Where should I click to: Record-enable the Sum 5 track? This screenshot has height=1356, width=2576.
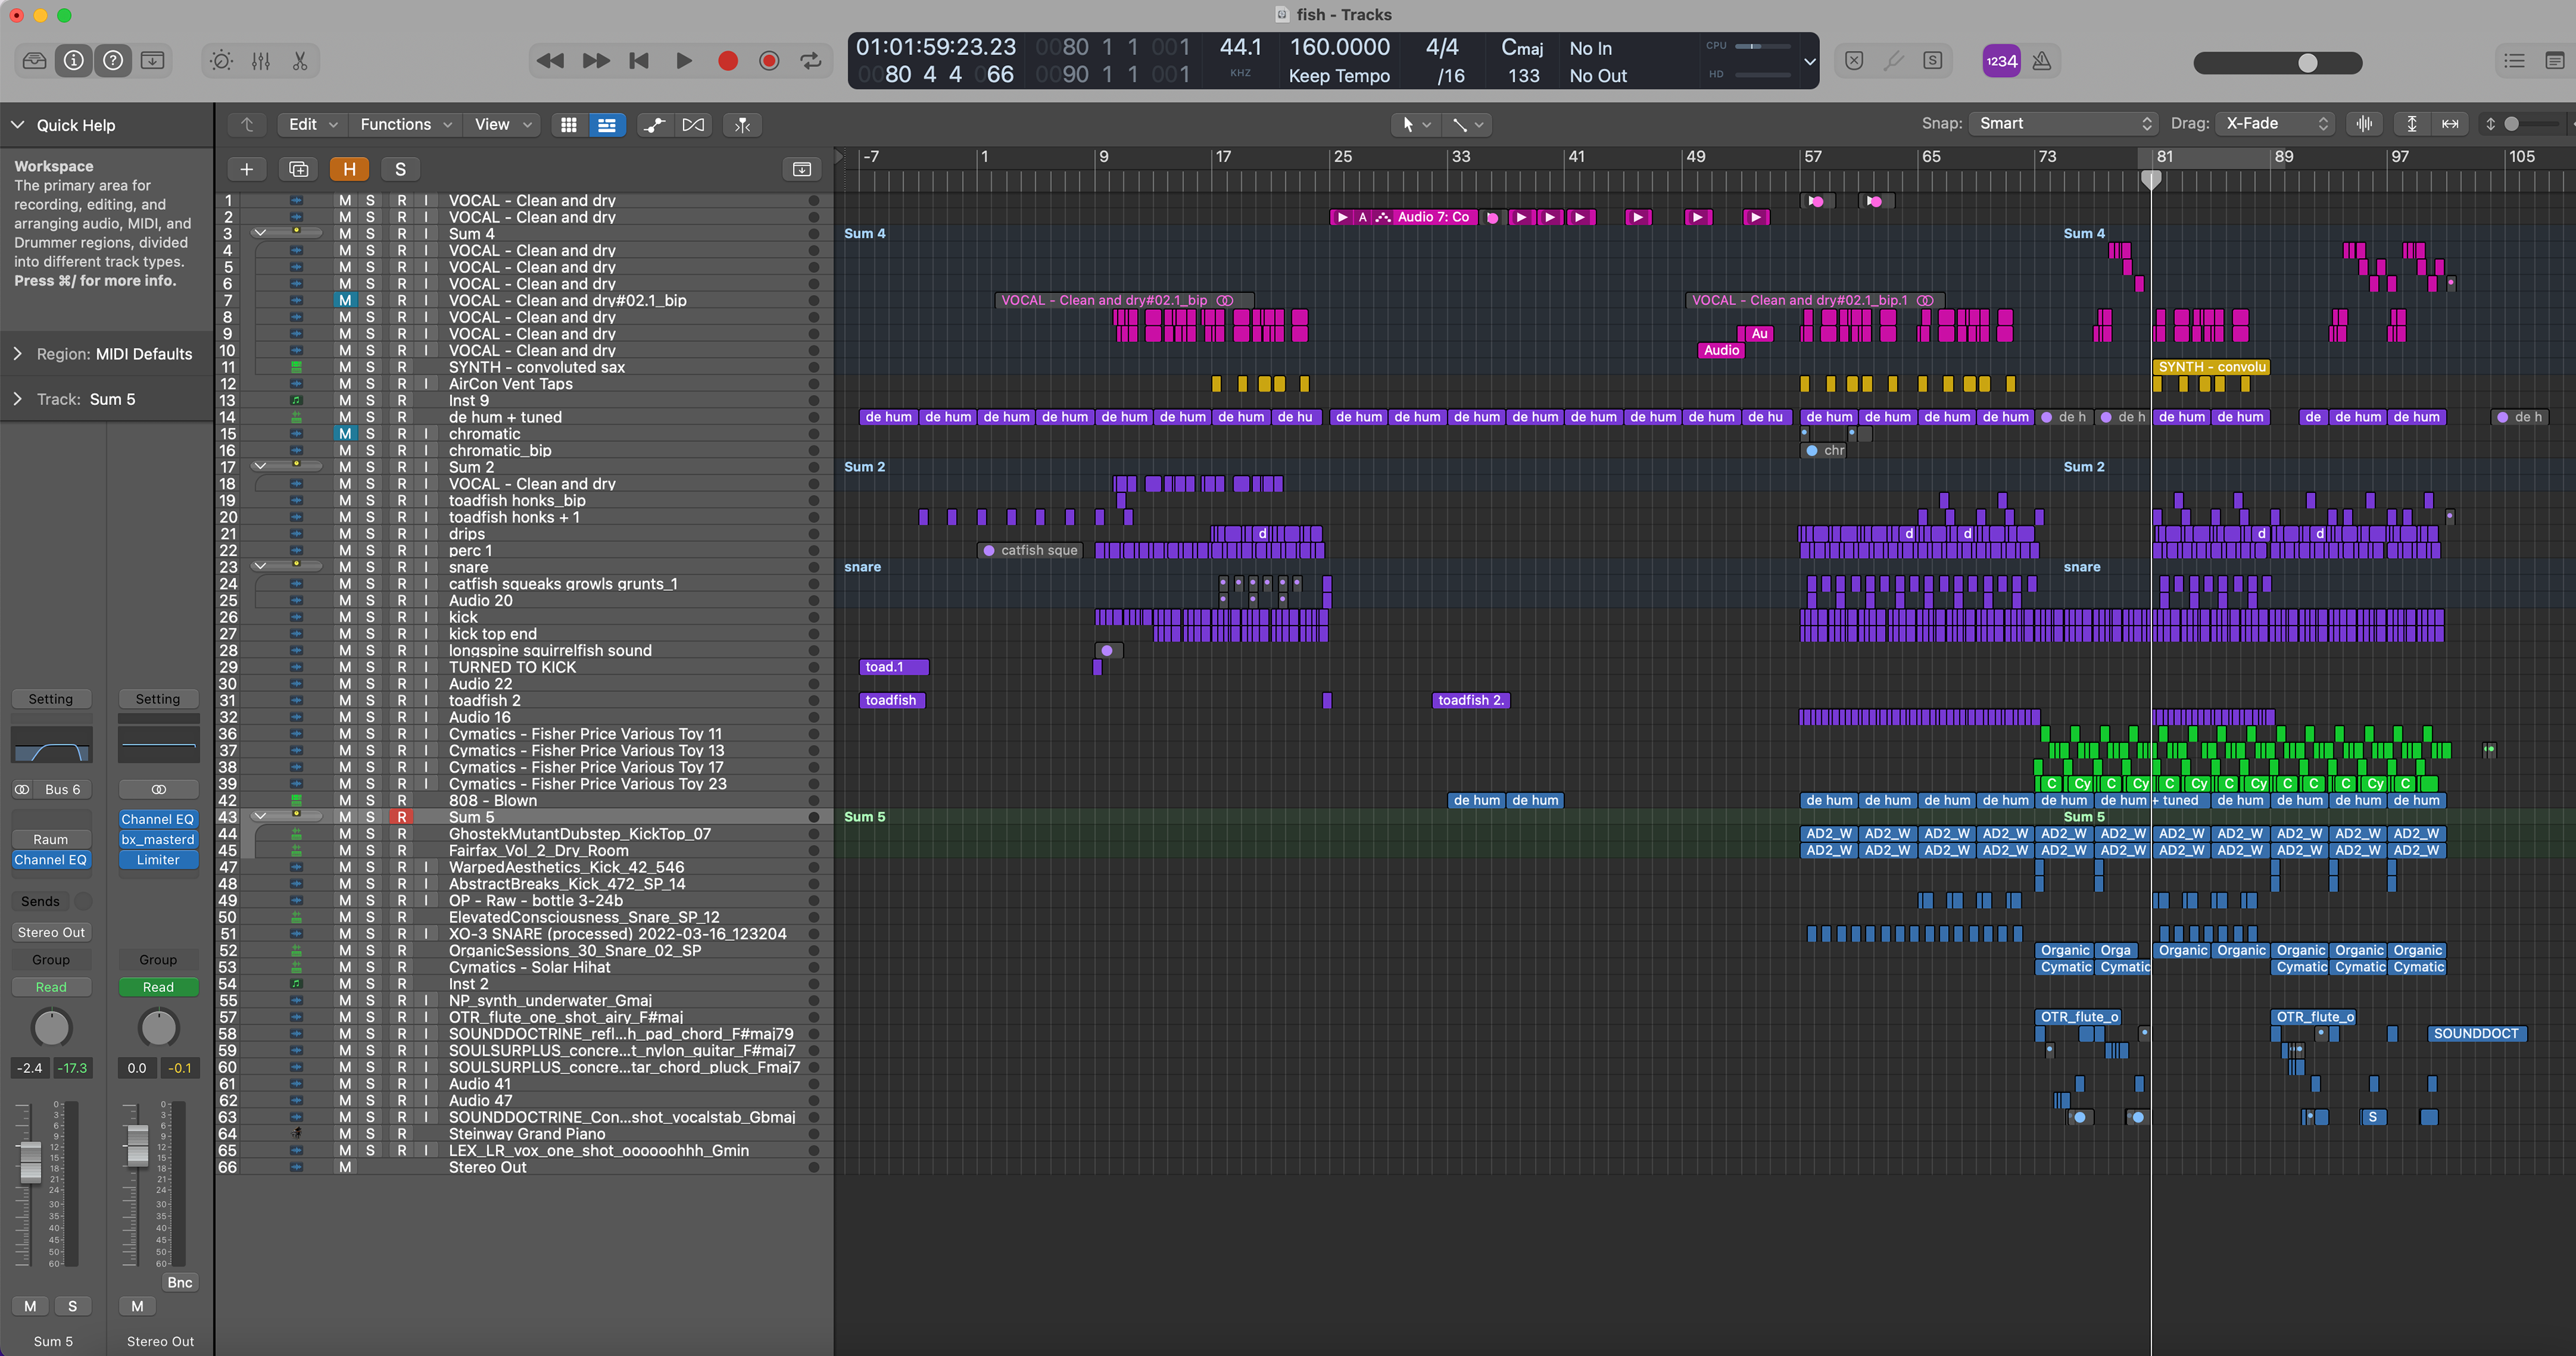click(x=402, y=817)
